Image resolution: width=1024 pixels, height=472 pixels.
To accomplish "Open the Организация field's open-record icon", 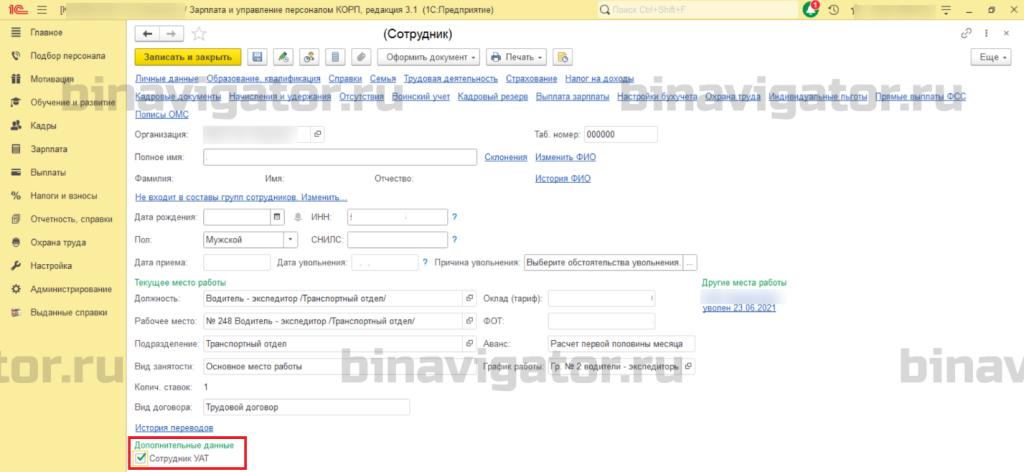I will (317, 134).
